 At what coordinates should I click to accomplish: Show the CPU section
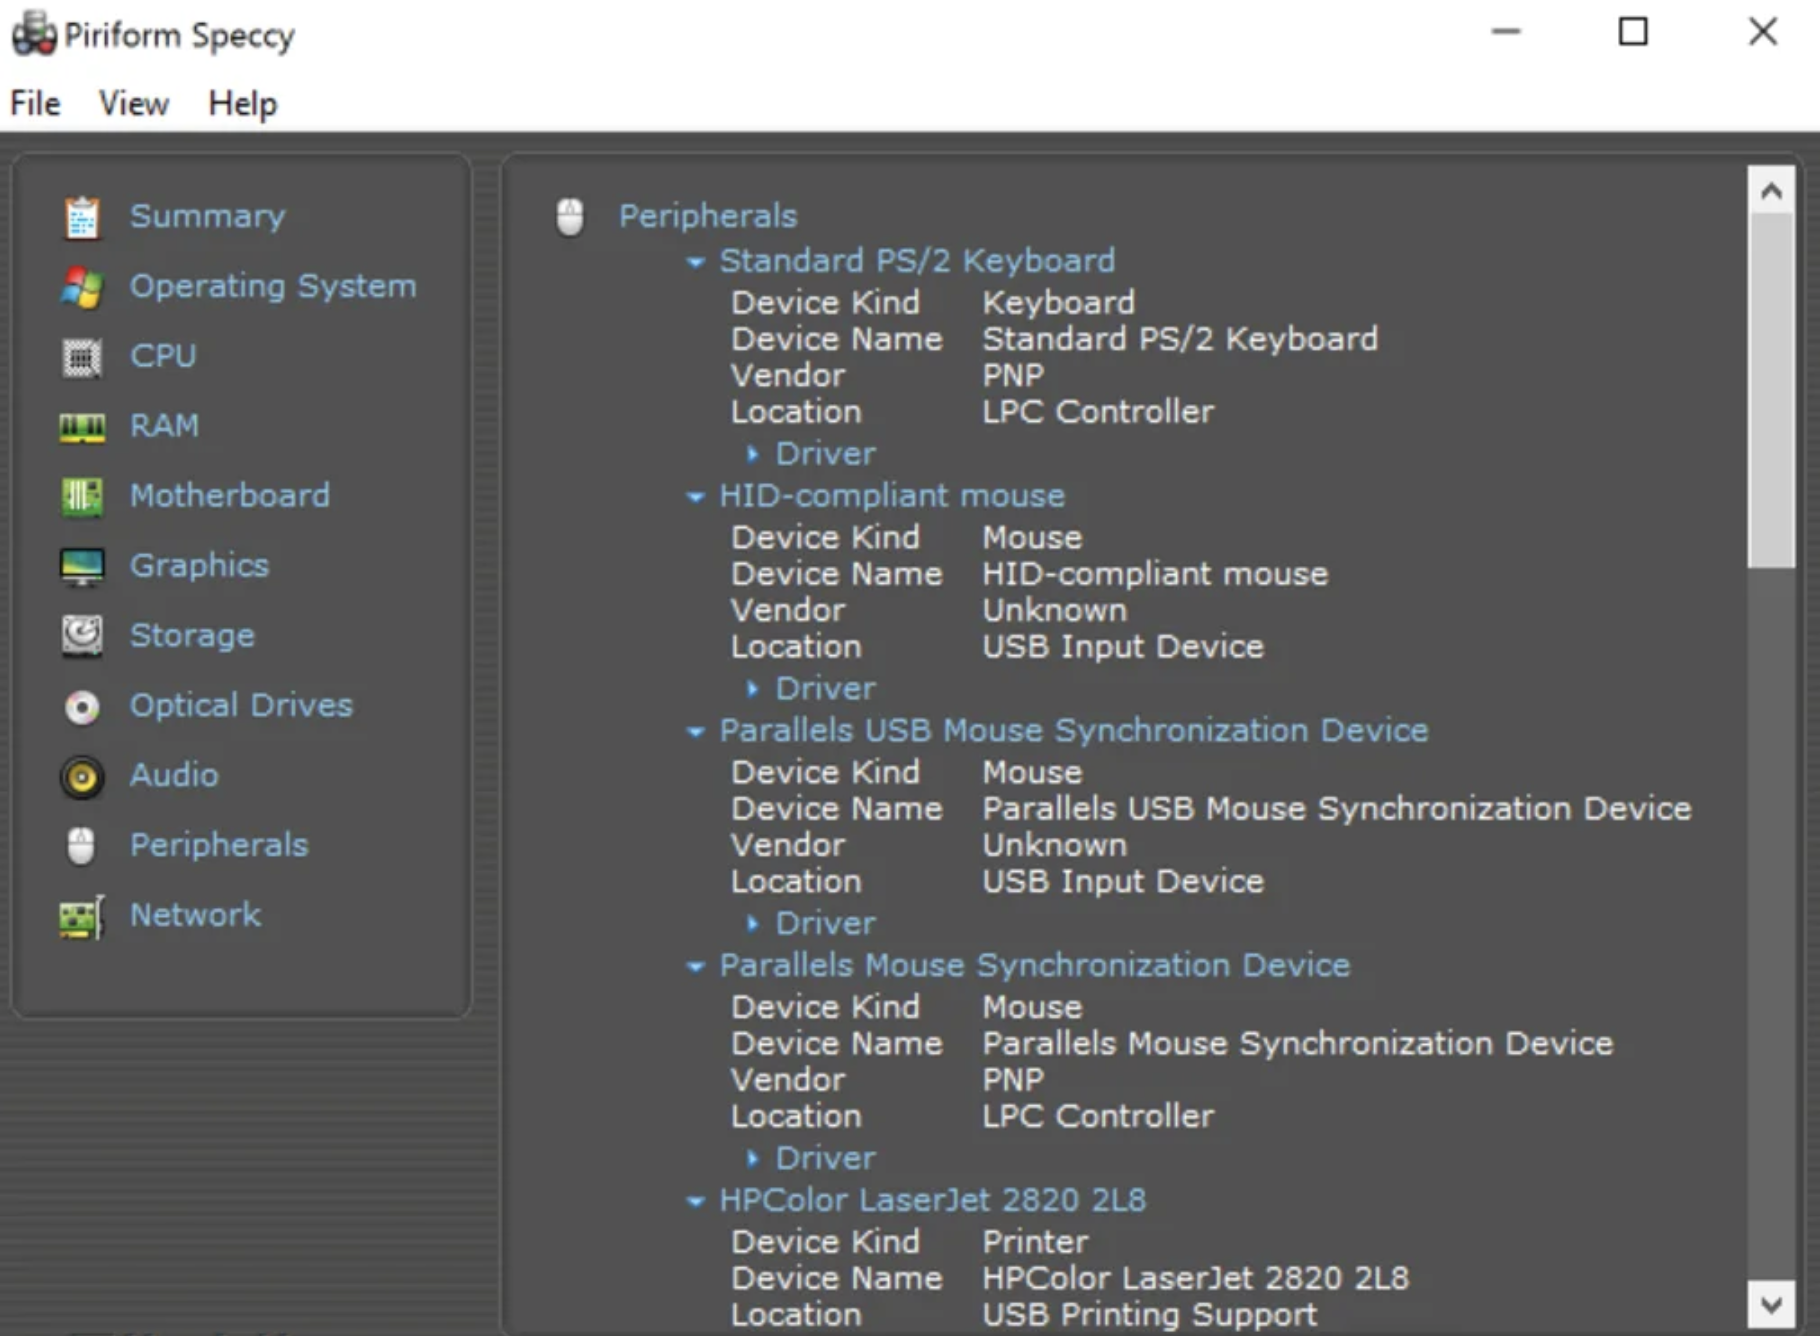(x=163, y=356)
